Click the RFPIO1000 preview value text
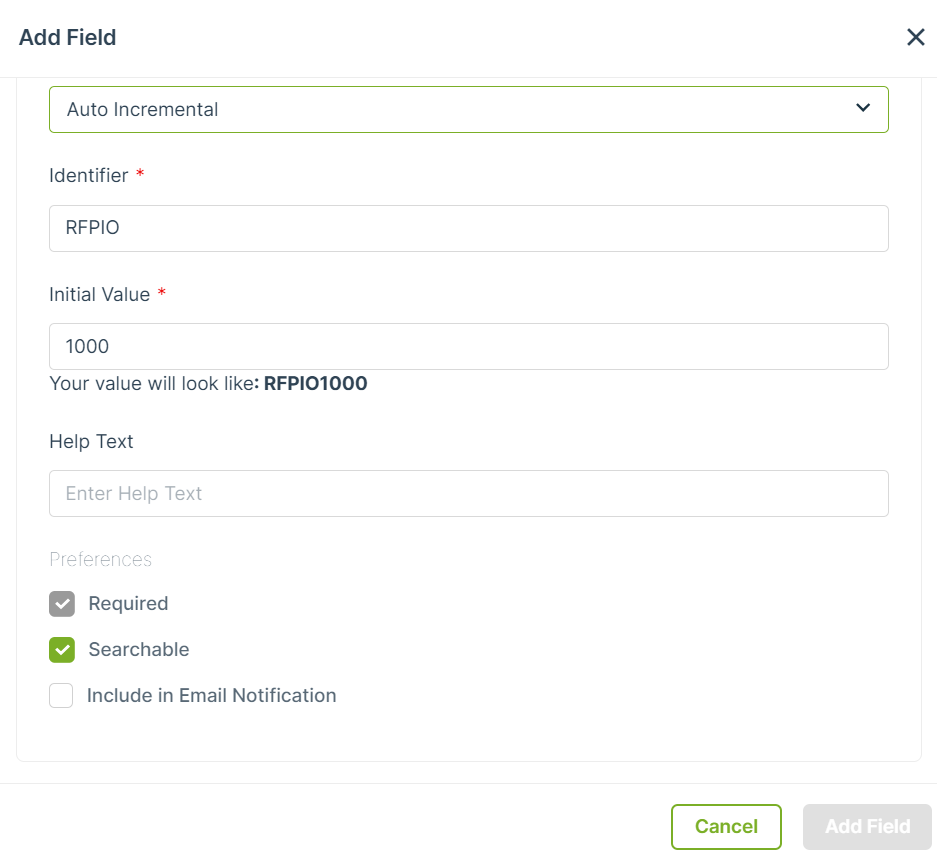Viewport: 937px width, 858px height. pyautogui.click(x=316, y=384)
